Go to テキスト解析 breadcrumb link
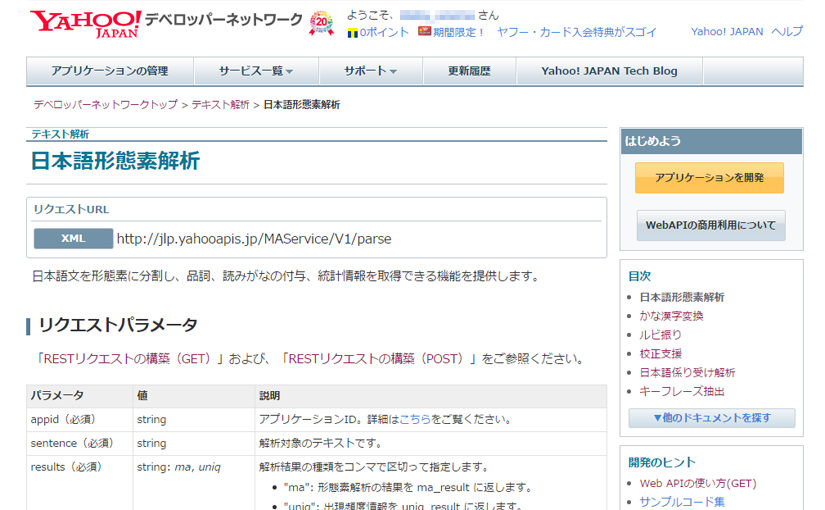The image size is (825, 510). click(220, 105)
